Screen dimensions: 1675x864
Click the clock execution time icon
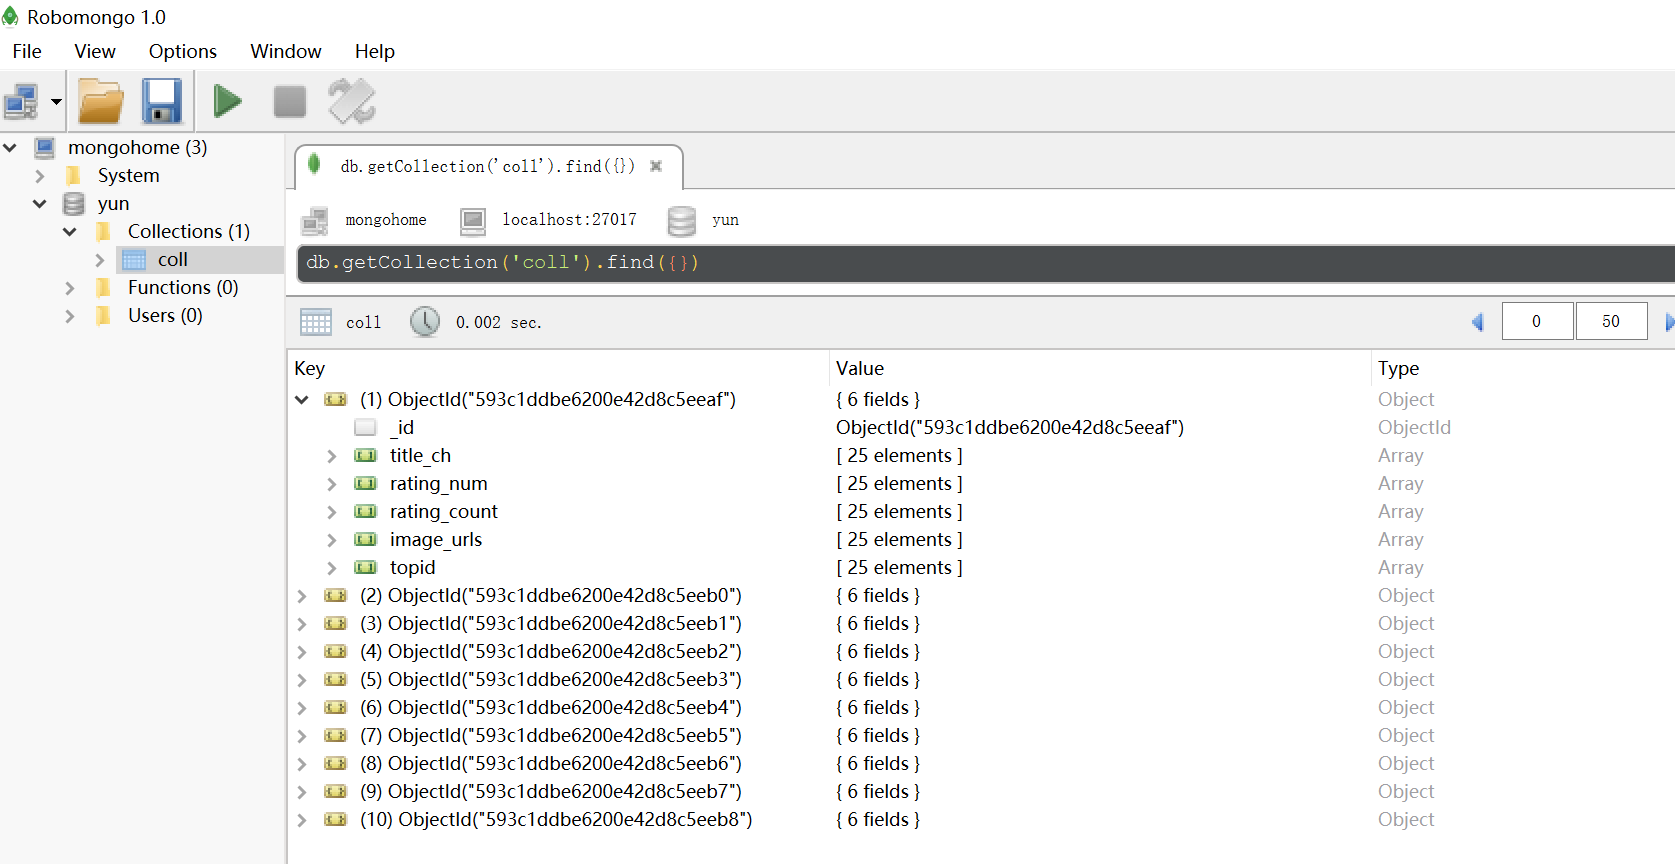pos(425,321)
